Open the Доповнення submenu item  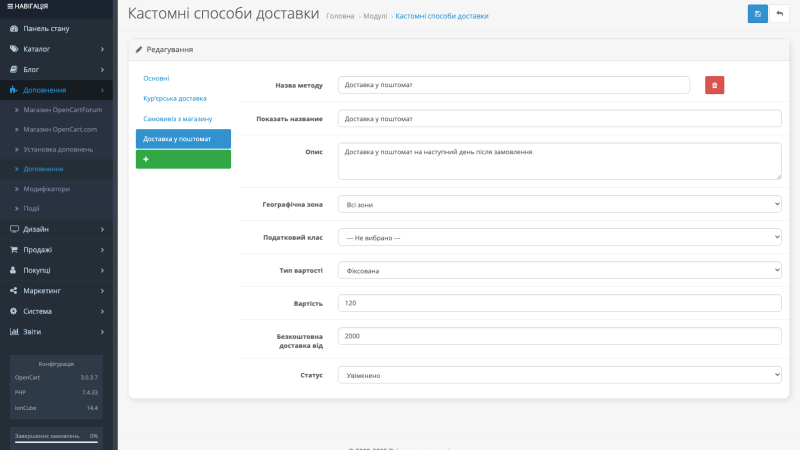43,169
